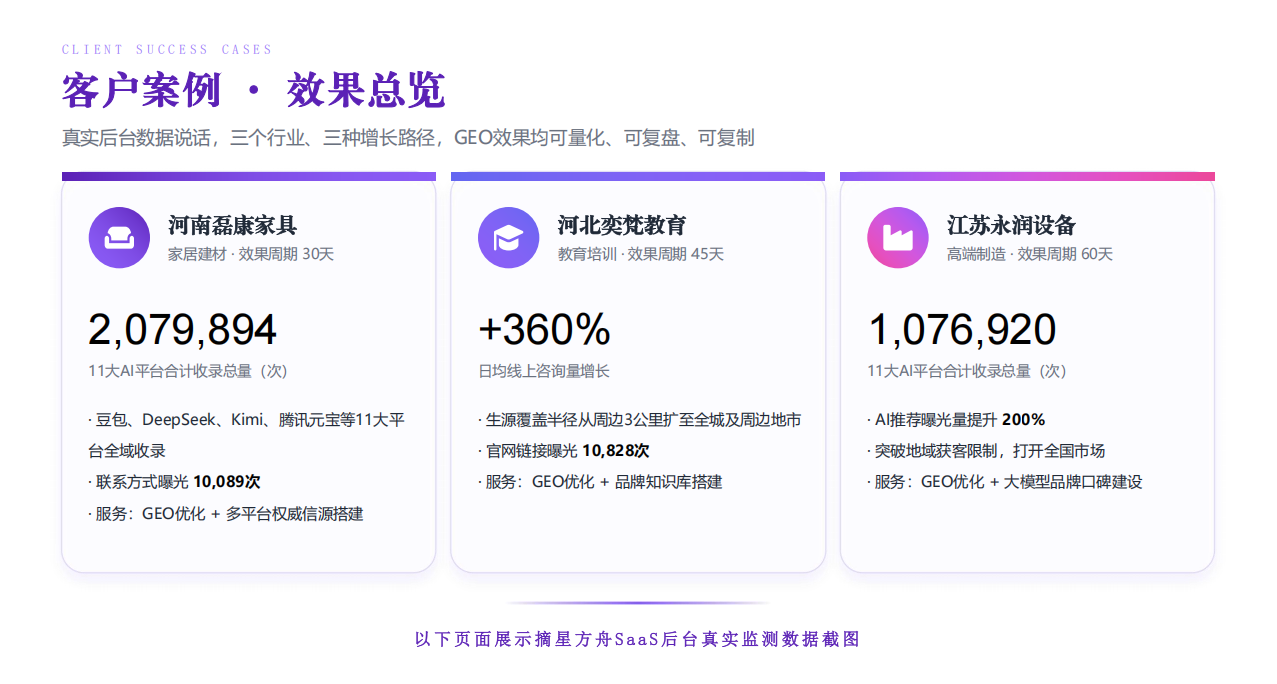Click the +360% figure
This screenshot has width=1277, height=684.
click(x=544, y=330)
